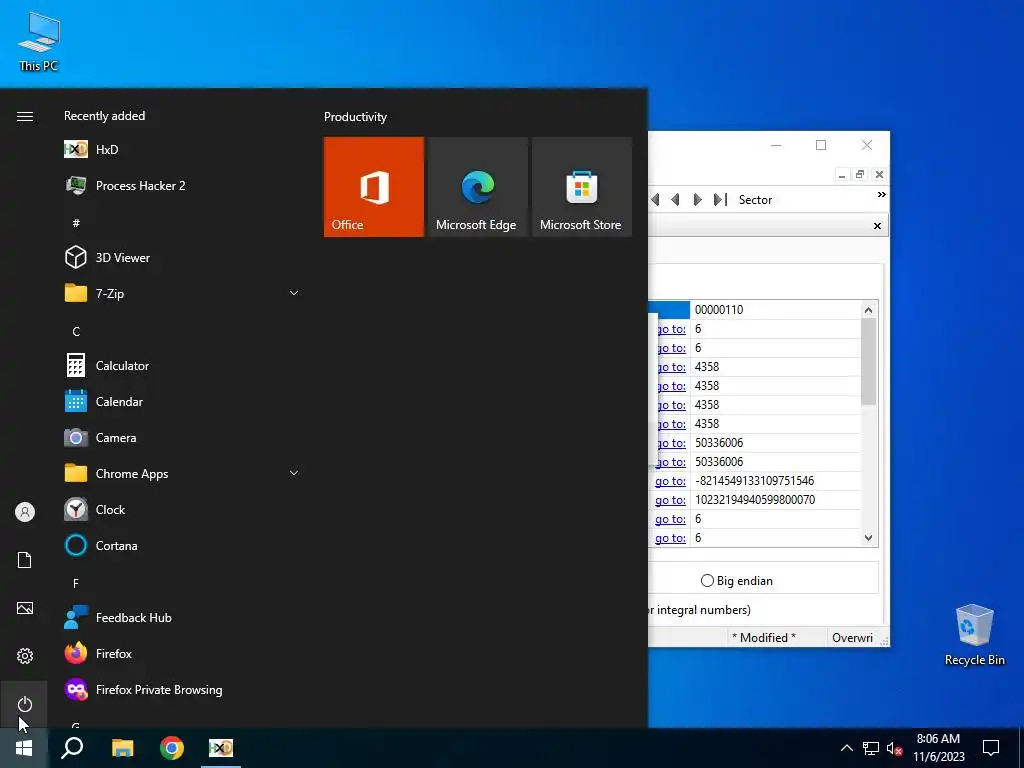Screen dimensions: 1024x768
Task: Expand the 7-Zip folder chevron
Action: coord(294,293)
